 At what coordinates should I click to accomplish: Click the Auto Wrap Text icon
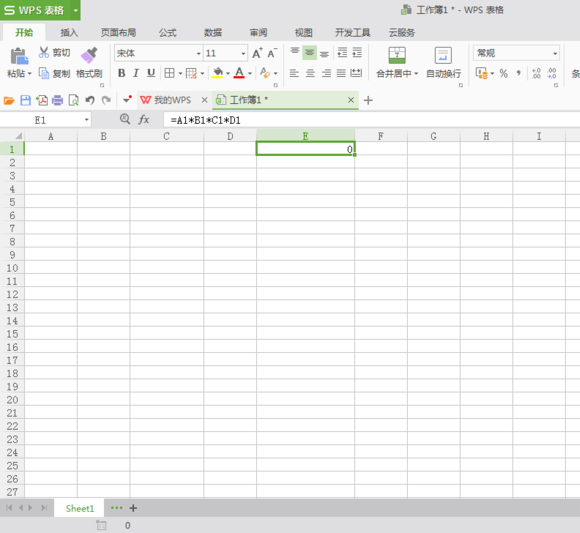443,55
